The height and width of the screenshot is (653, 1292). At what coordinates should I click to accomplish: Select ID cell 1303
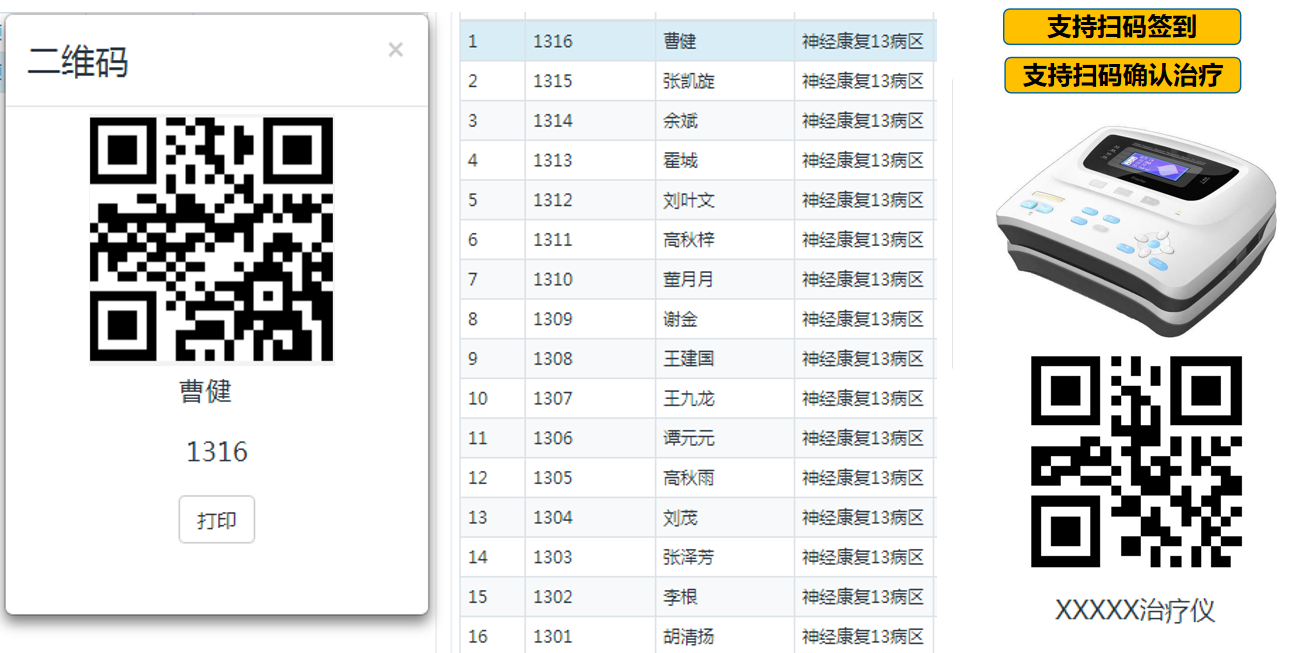(x=553, y=557)
